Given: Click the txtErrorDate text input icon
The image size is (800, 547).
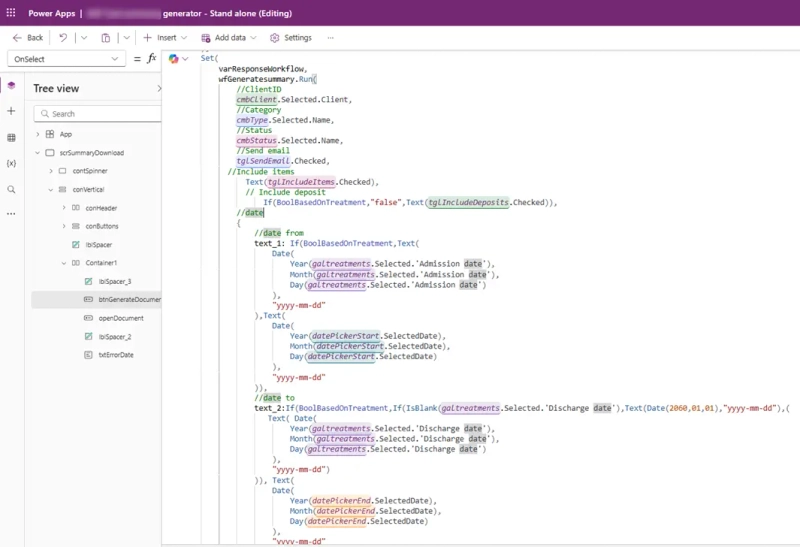Looking at the screenshot, I should pos(88,355).
